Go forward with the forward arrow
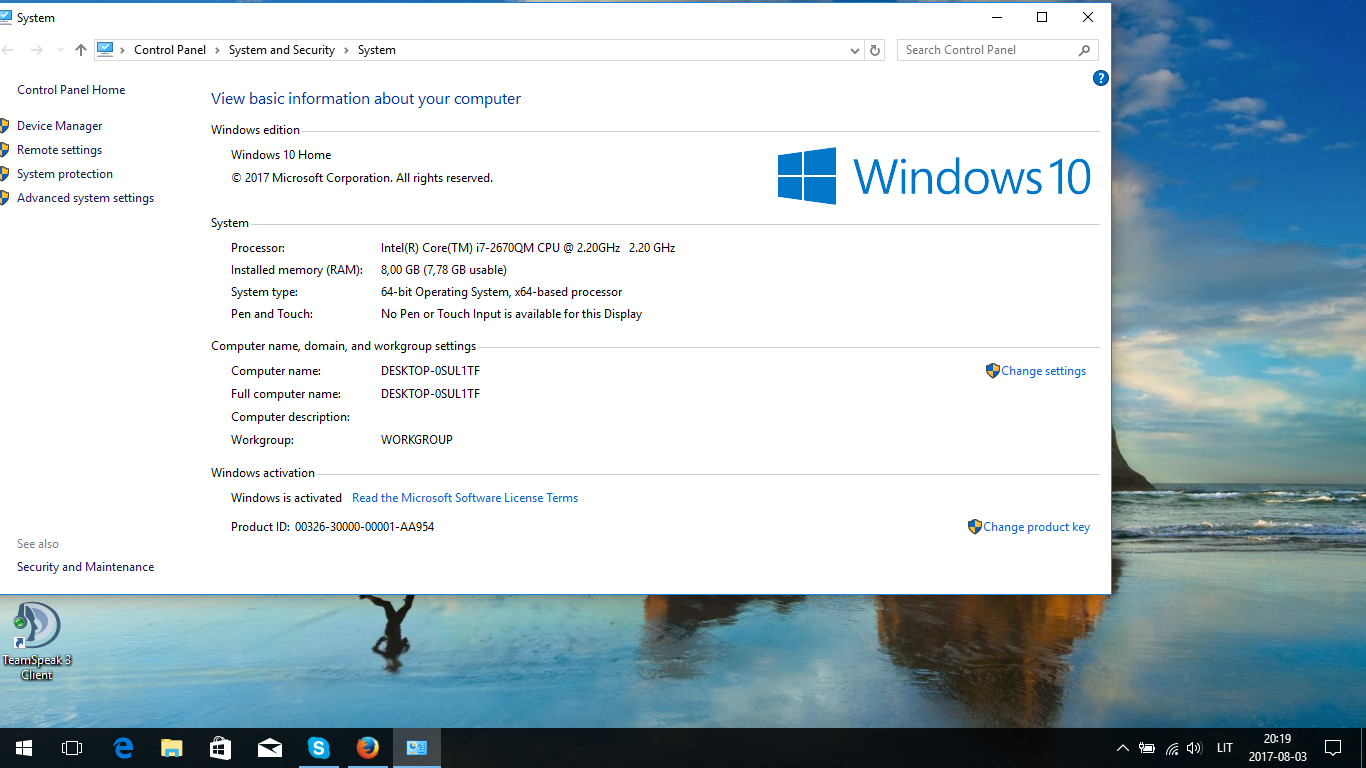Image resolution: width=1366 pixels, height=768 pixels. tap(37, 50)
